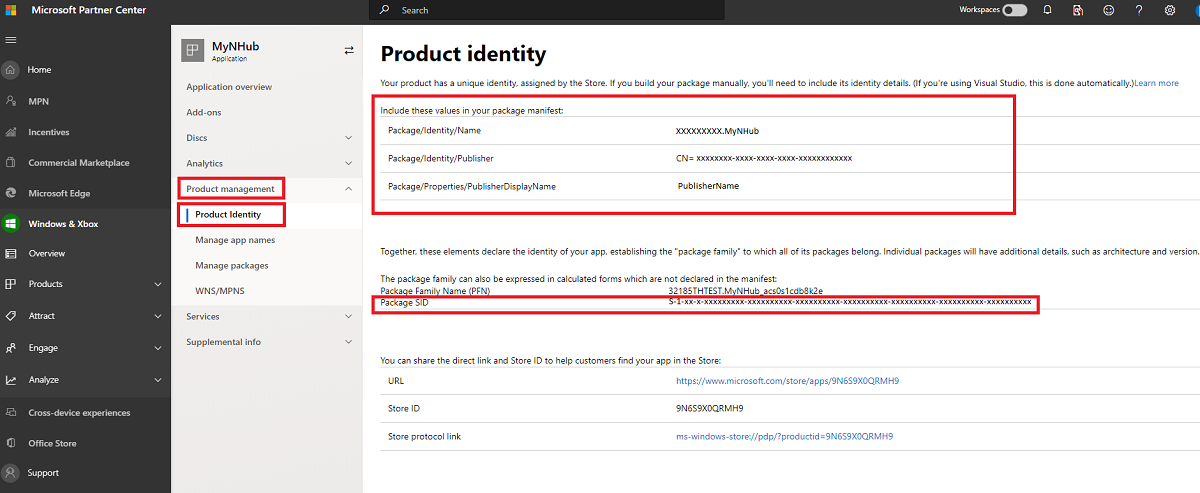The image size is (1200, 493).
Task: Open help question mark icon
Action: pos(1139,10)
